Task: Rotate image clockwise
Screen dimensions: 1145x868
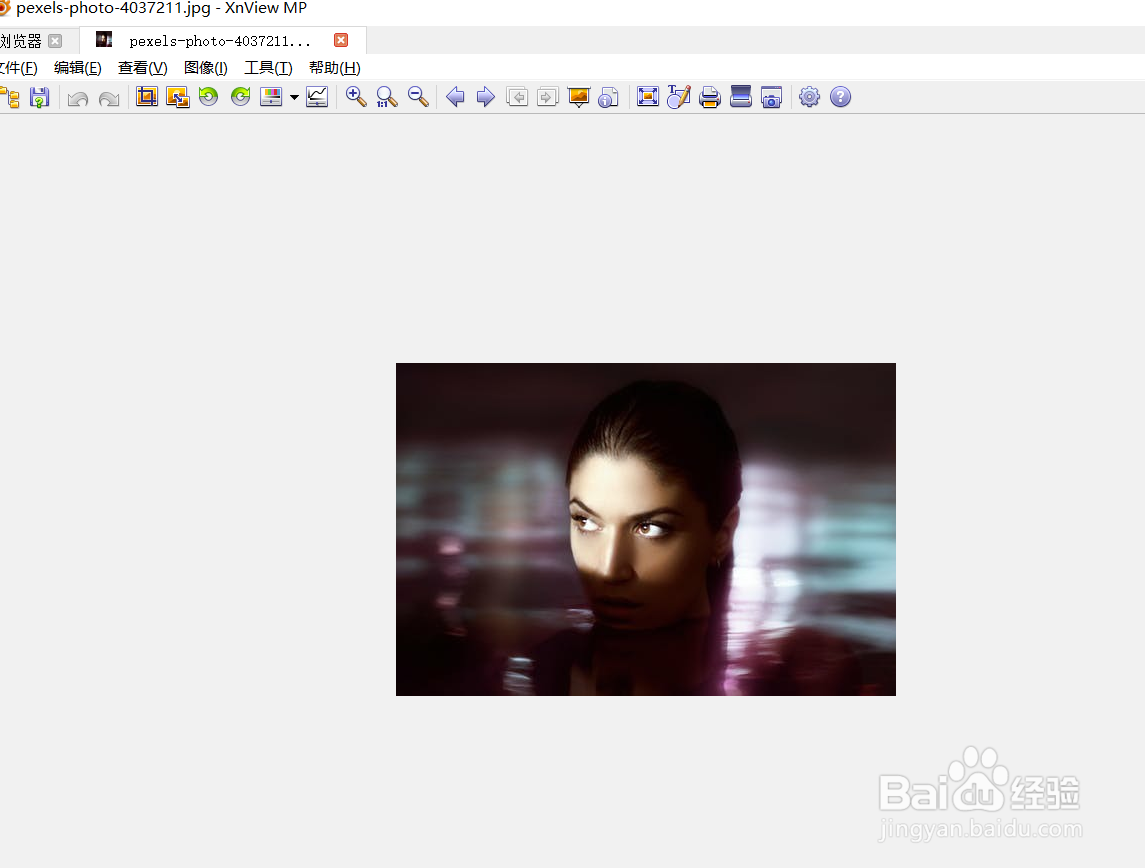Action: [x=240, y=96]
